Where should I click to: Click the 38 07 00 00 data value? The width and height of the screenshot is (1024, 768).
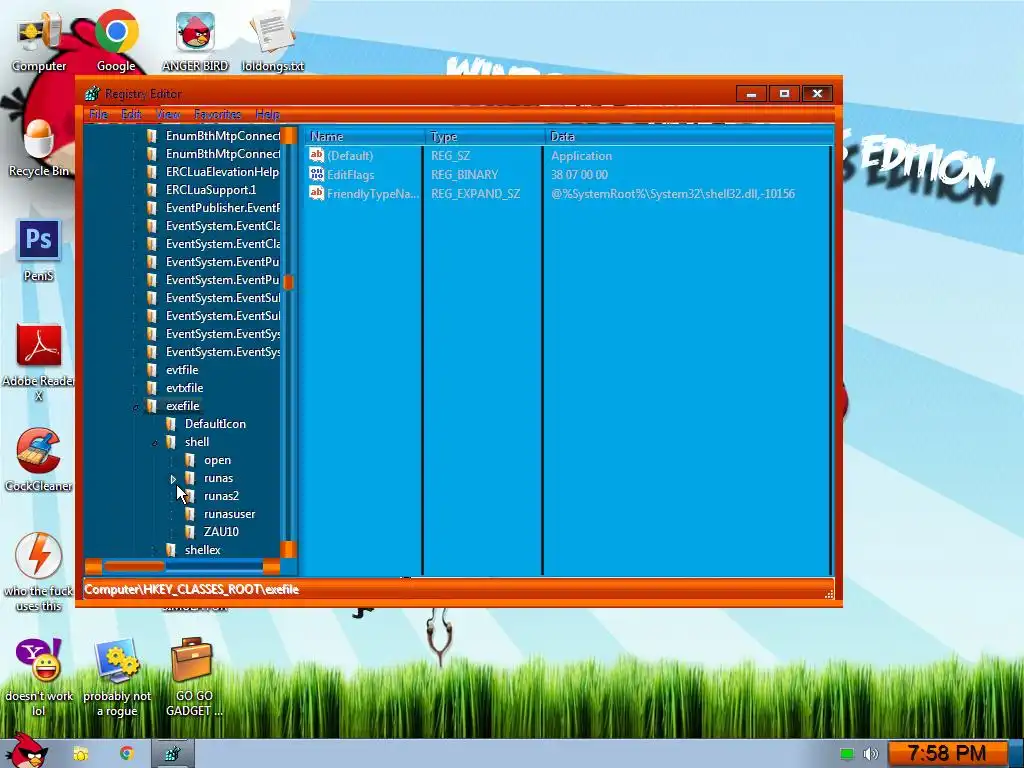pyautogui.click(x=579, y=174)
